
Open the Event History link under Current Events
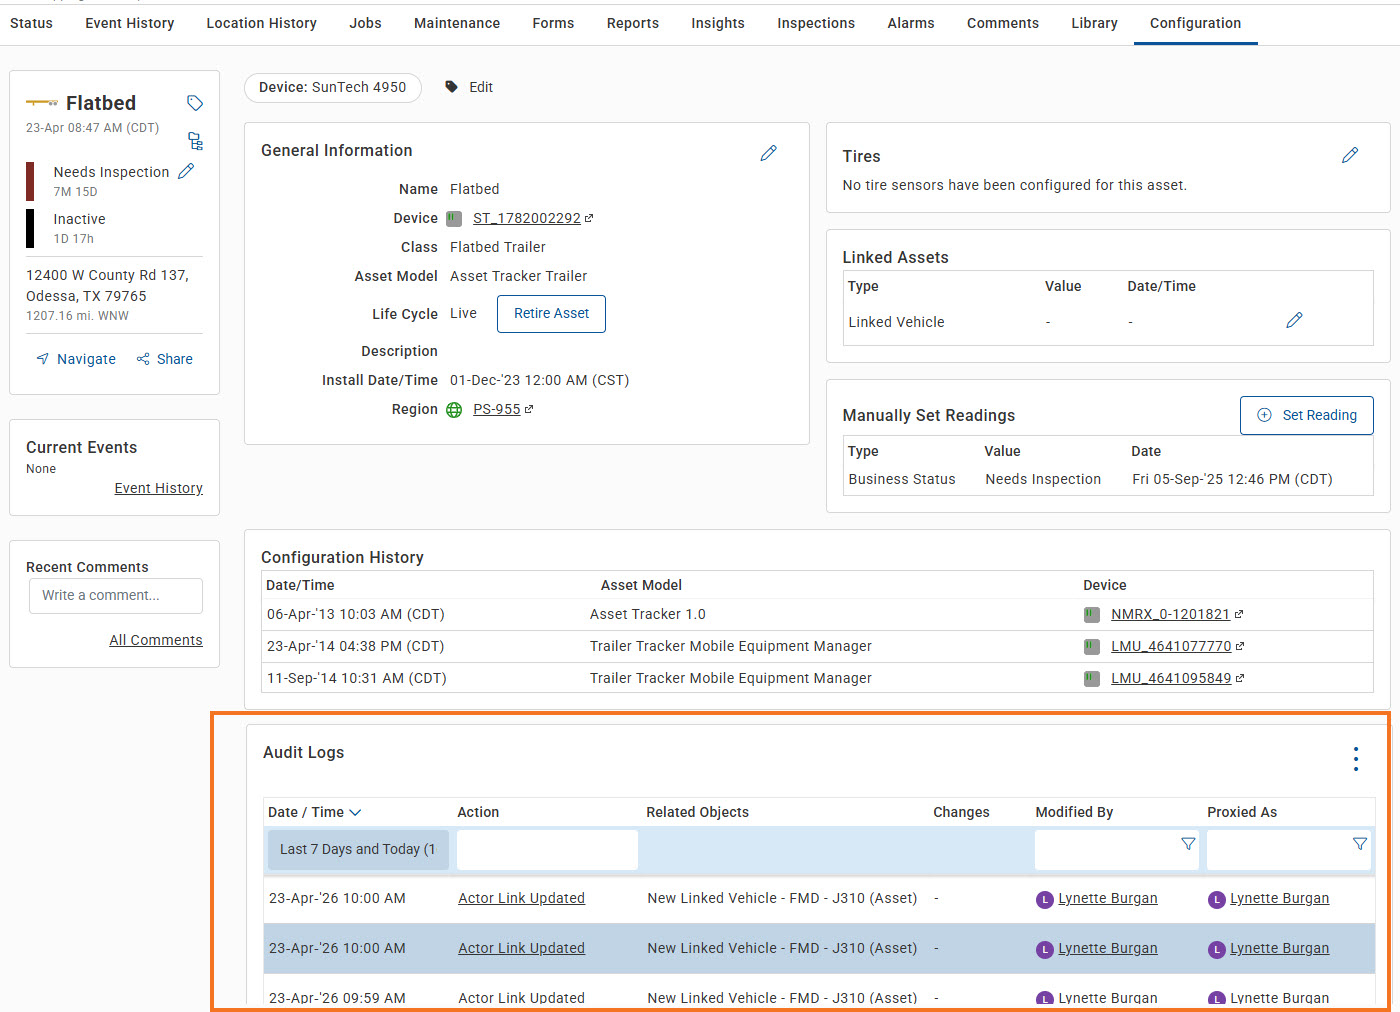[158, 488]
